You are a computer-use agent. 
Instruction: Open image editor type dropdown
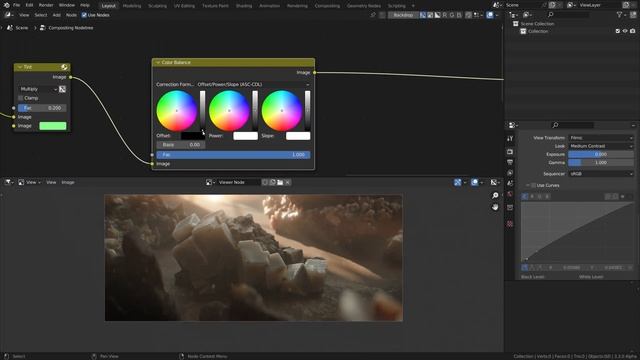tap(8, 182)
